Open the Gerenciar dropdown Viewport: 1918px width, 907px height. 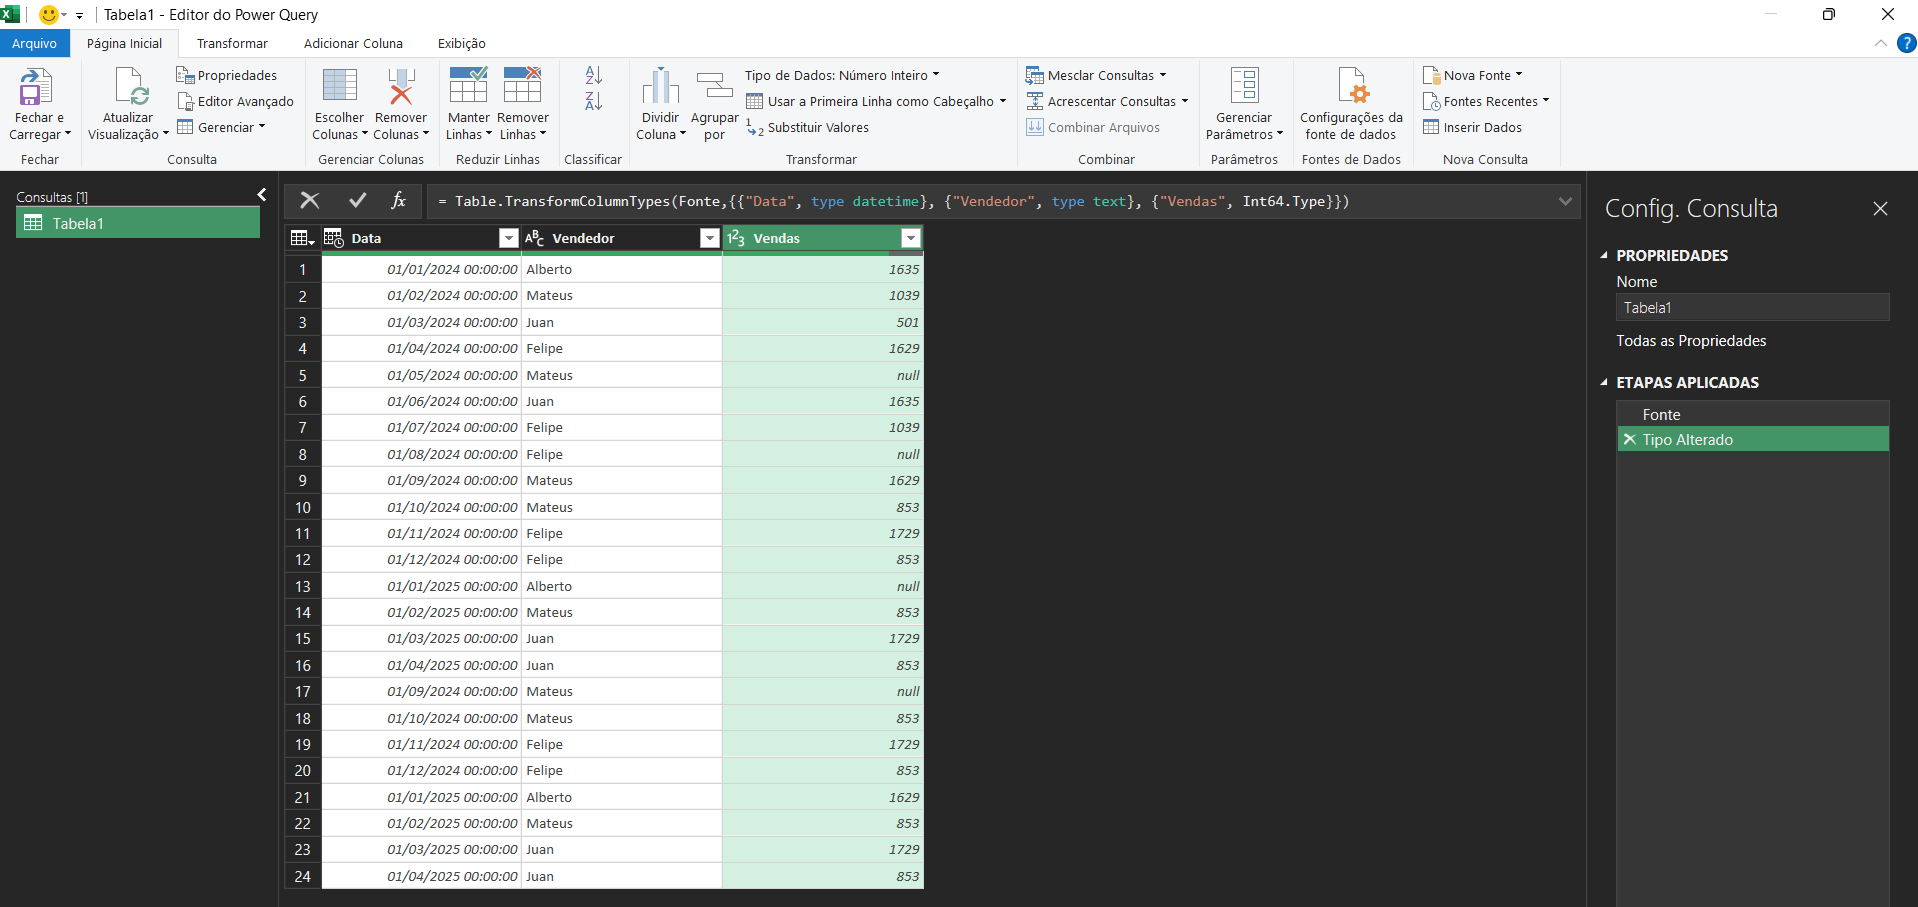(221, 127)
